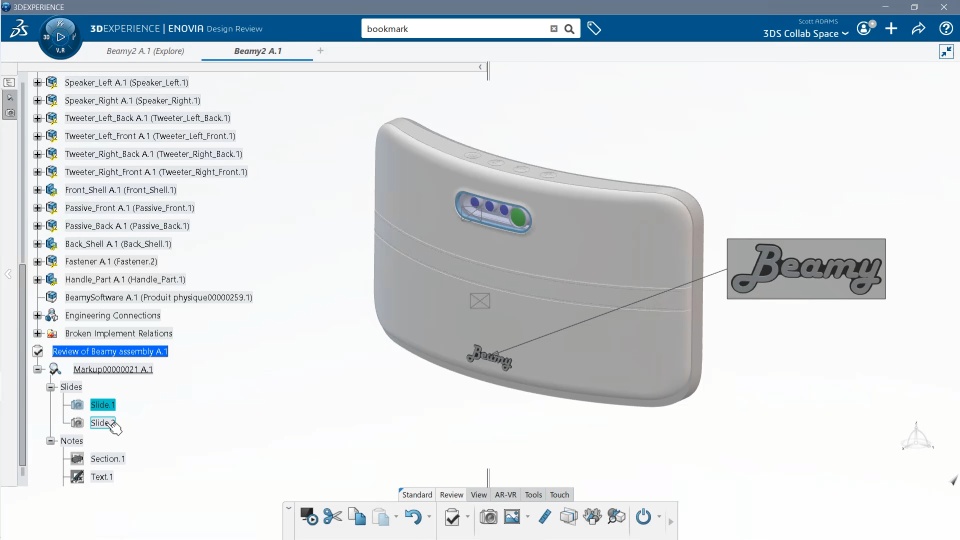960x540 pixels.
Task: Click the magnifier with cube icon
Action: click(617, 517)
